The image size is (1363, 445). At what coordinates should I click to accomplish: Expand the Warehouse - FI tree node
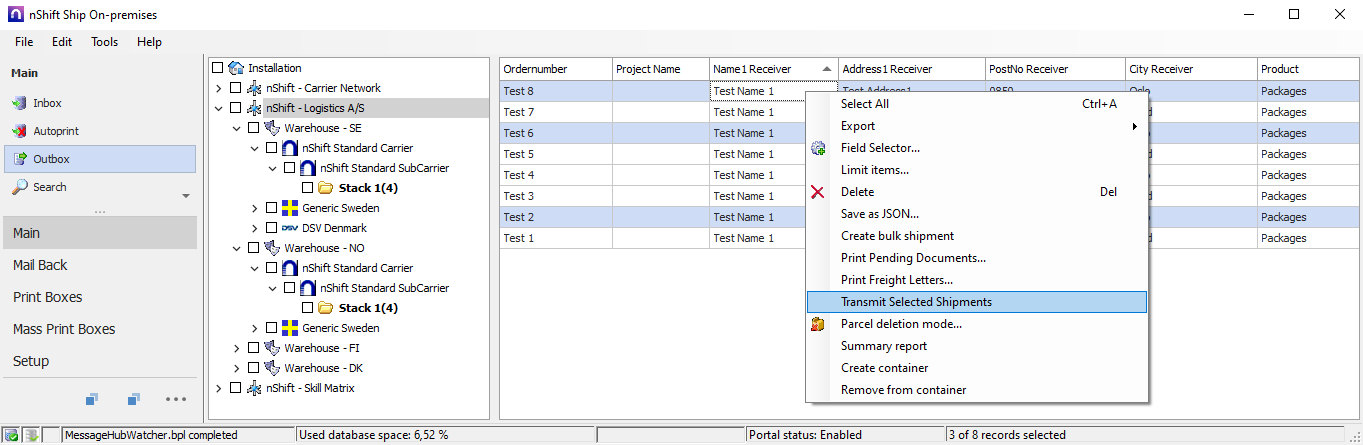pos(237,348)
